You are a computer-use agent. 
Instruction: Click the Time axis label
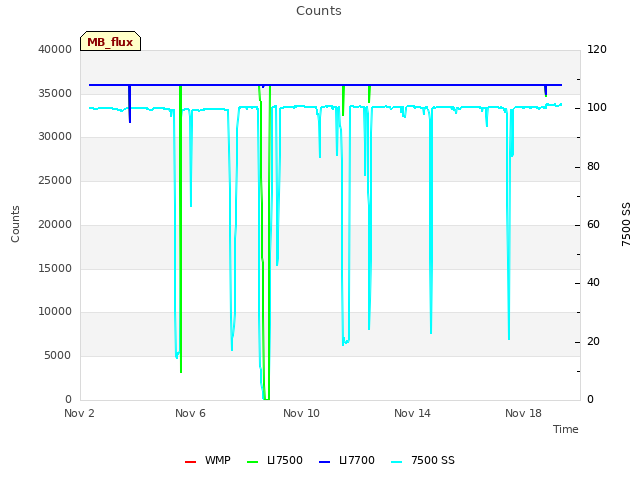click(x=566, y=429)
